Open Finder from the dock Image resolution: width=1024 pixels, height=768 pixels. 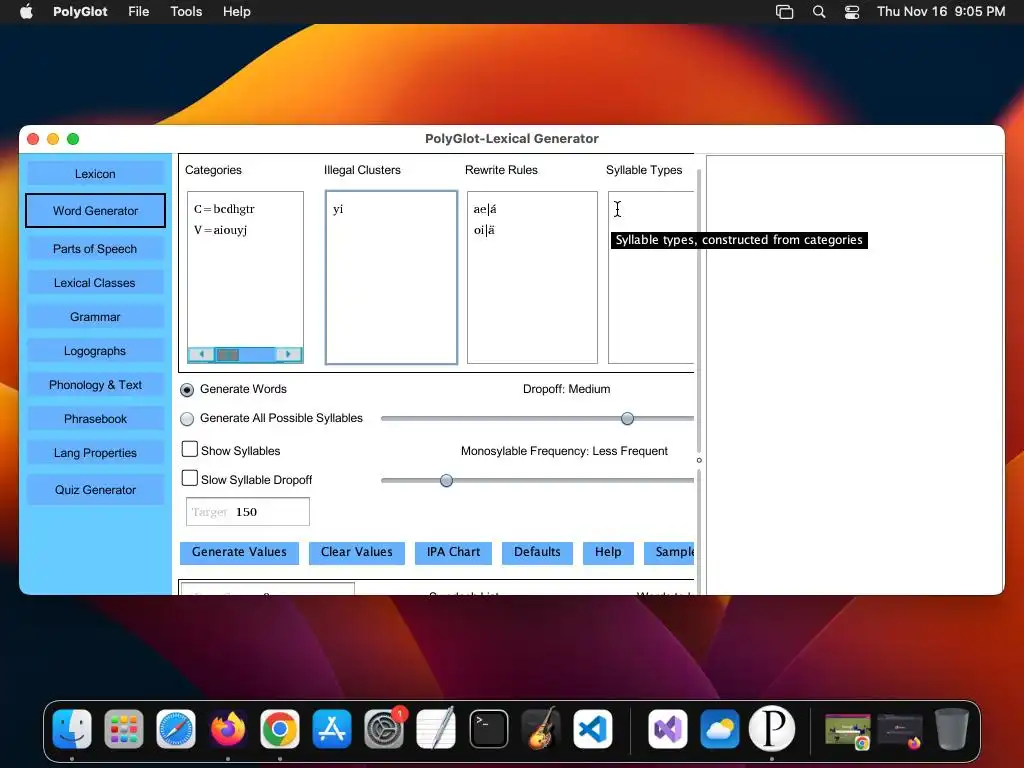click(72, 728)
